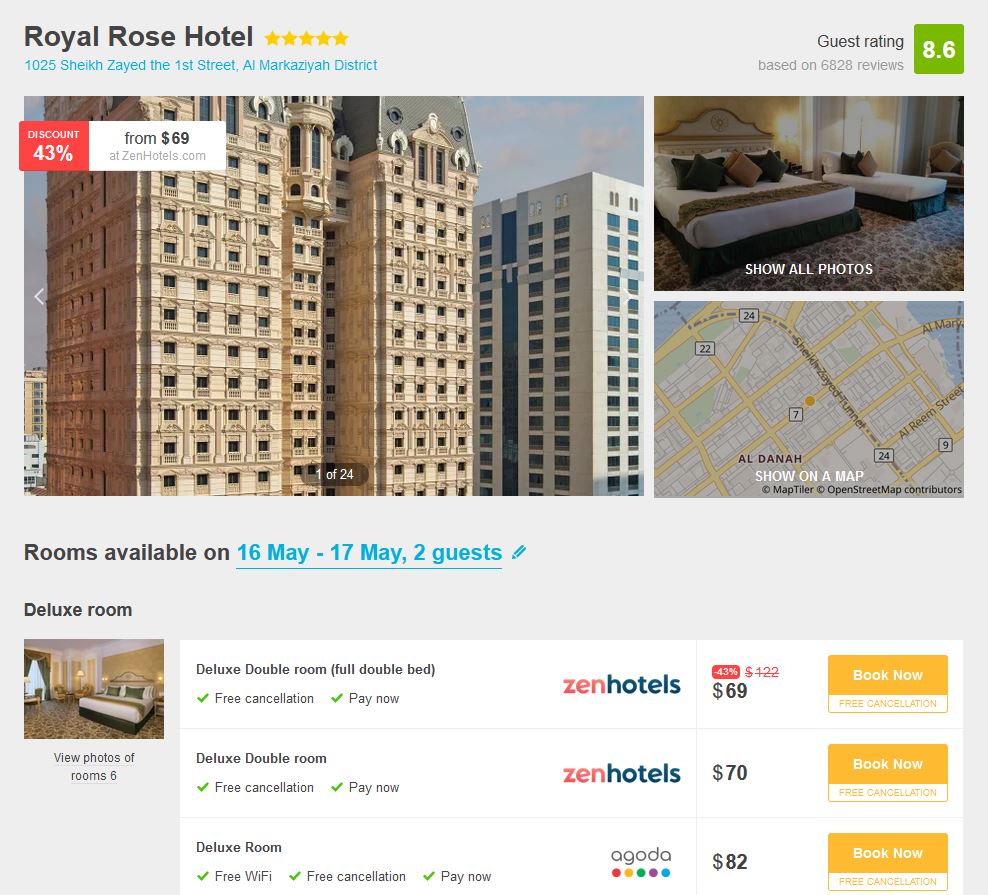Go to previous photo with left arrow
Image resolution: width=988 pixels, height=895 pixels.
click(39, 296)
